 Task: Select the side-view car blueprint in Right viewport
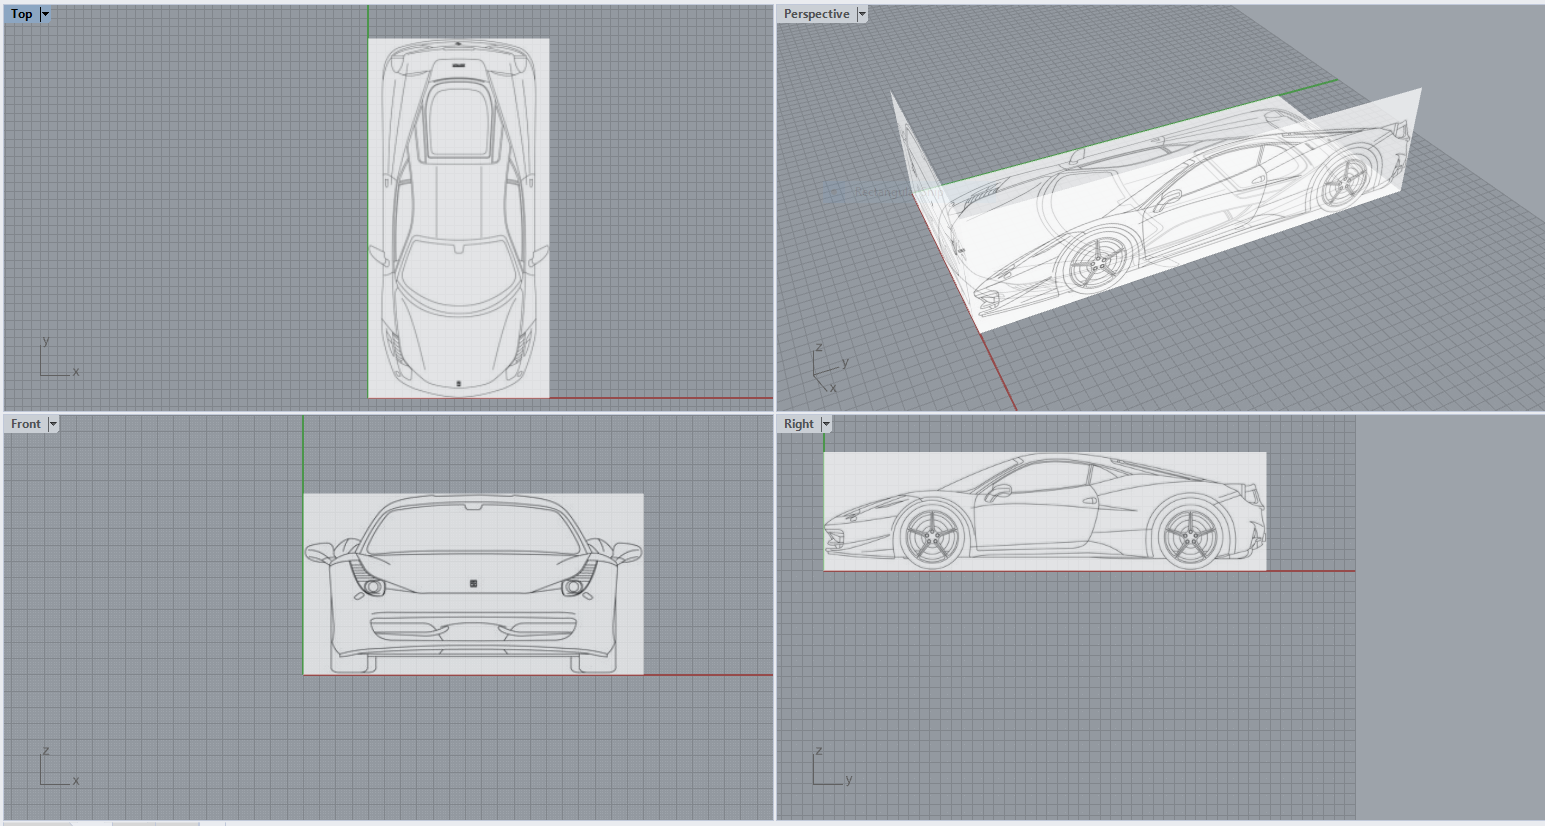pyautogui.click(x=1045, y=511)
